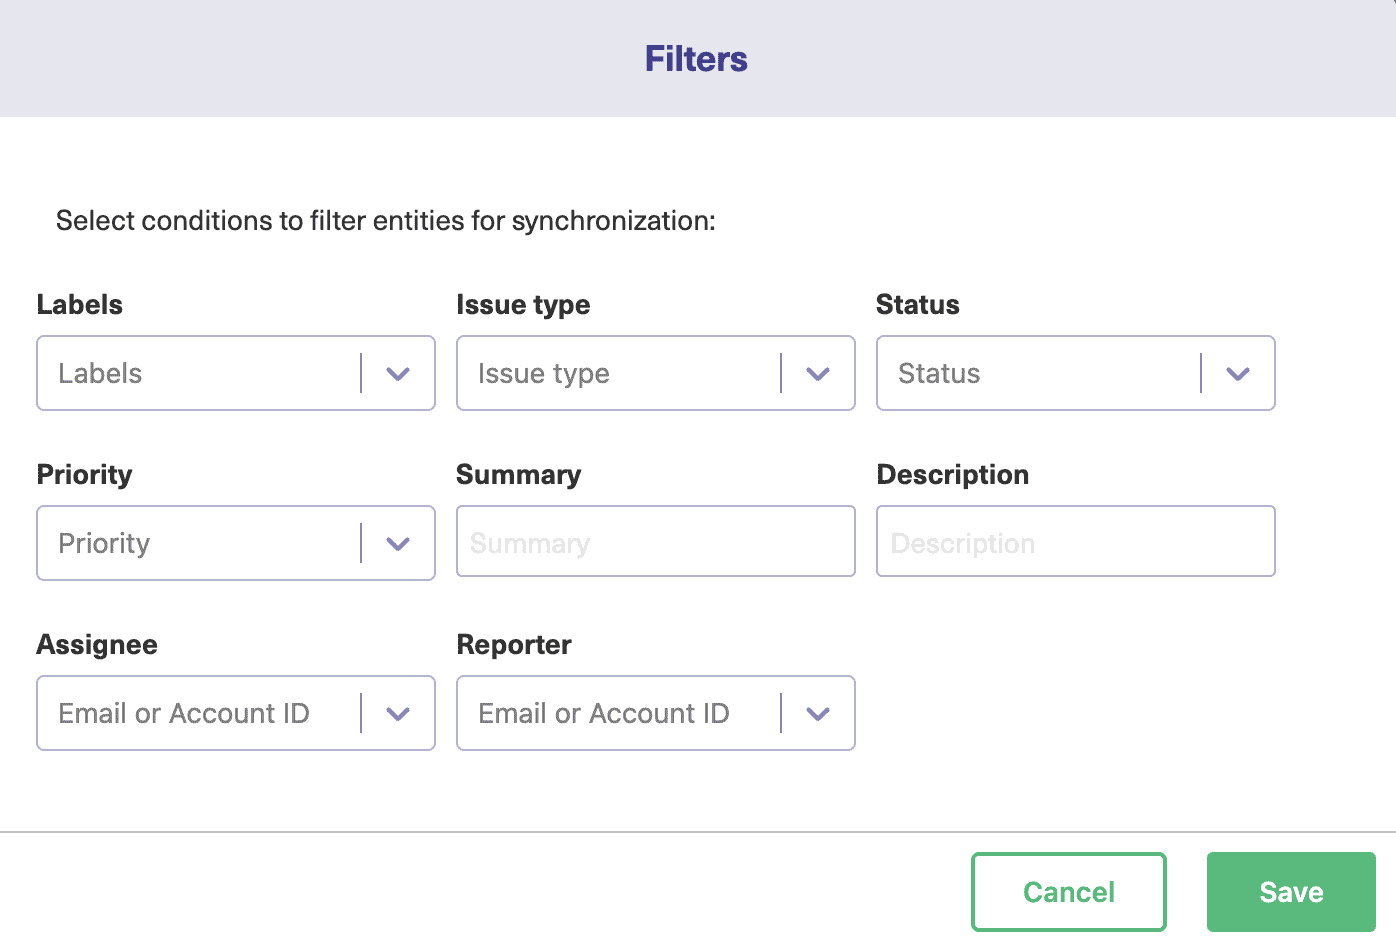This screenshot has width=1396, height=950.
Task: Click the Labels dropdown chevron arrow
Action: pos(398,373)
